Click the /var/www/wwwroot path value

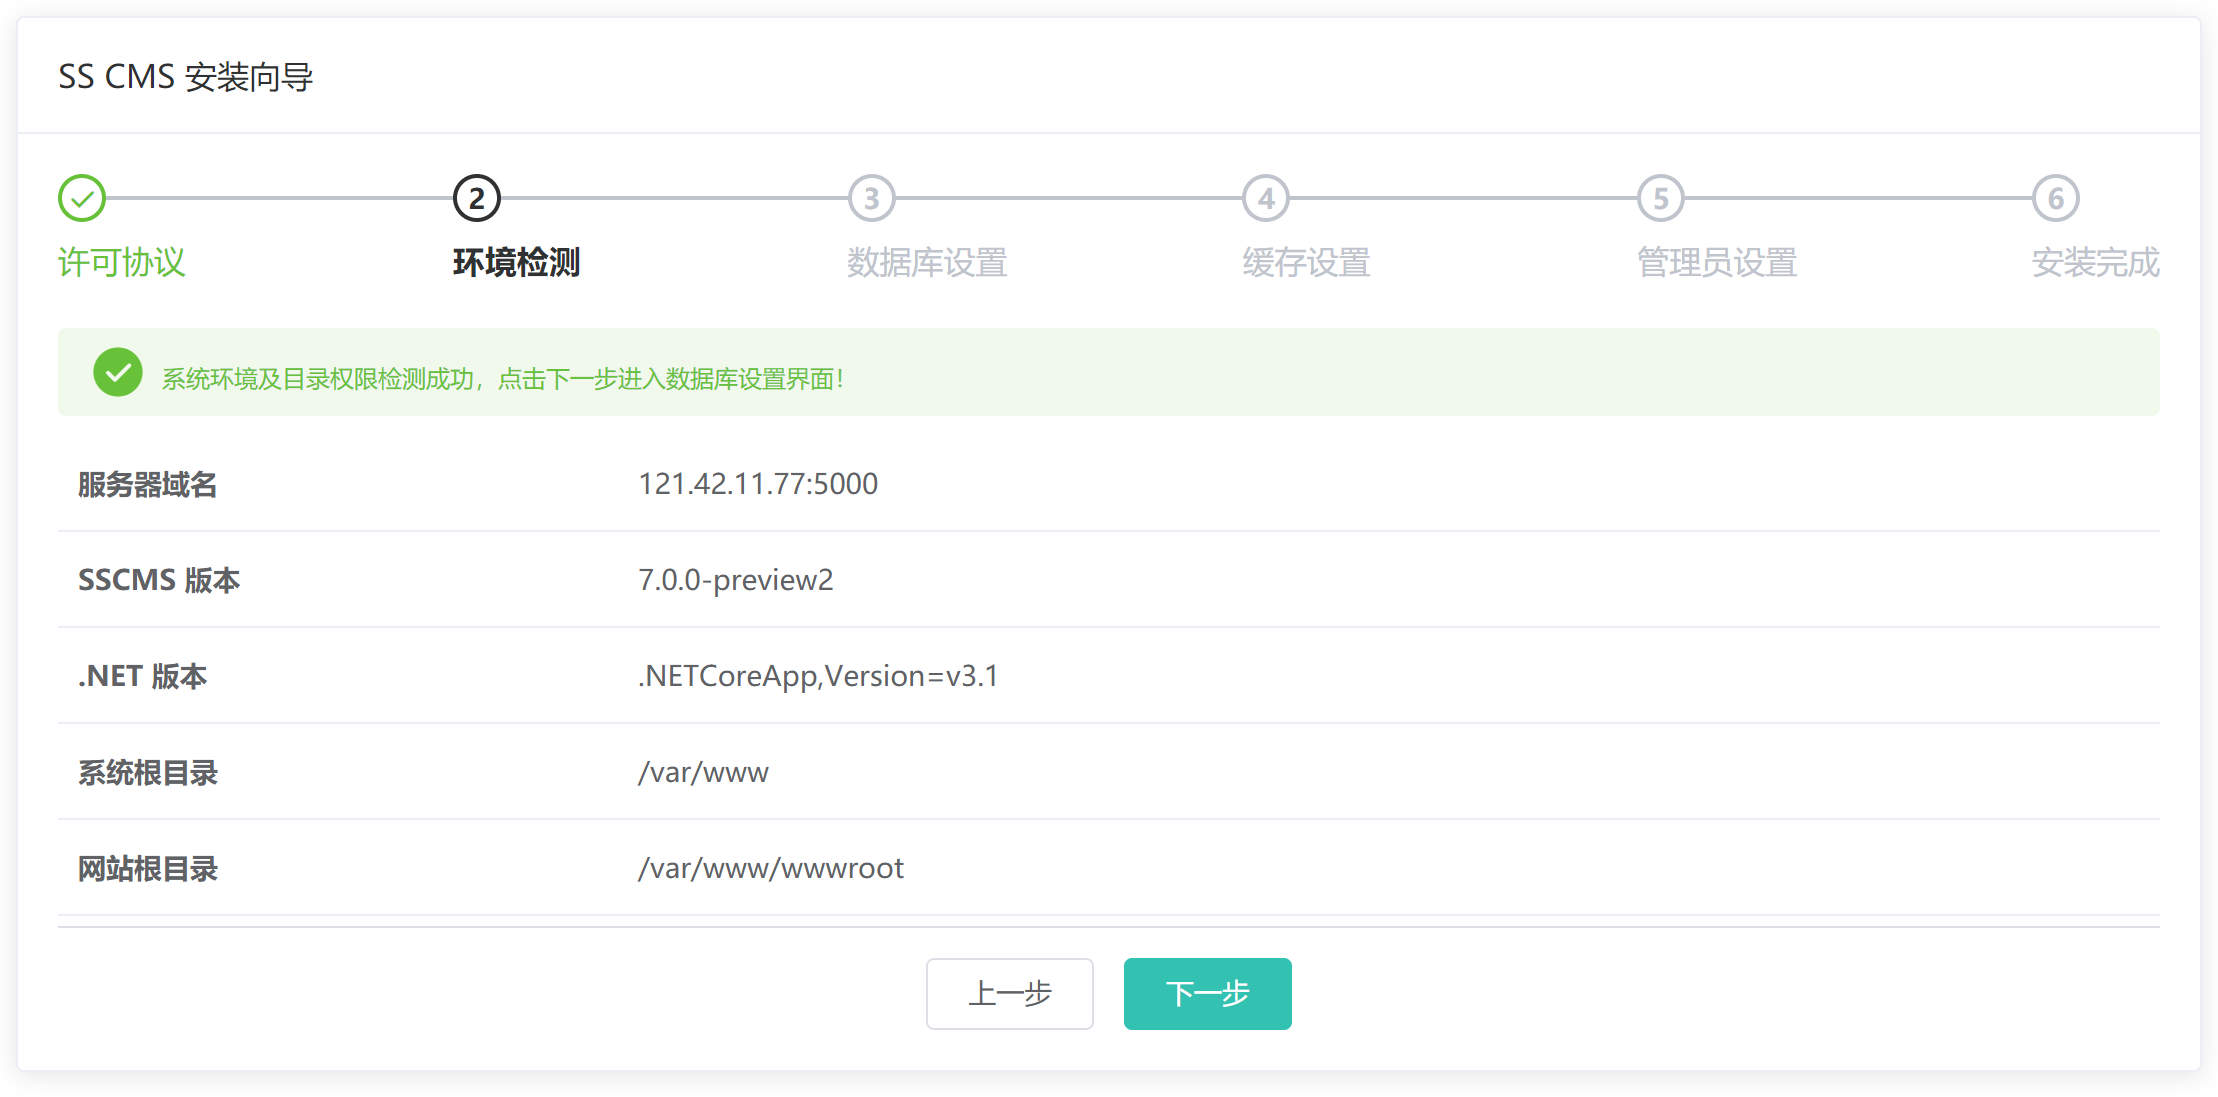click(771, 868)
